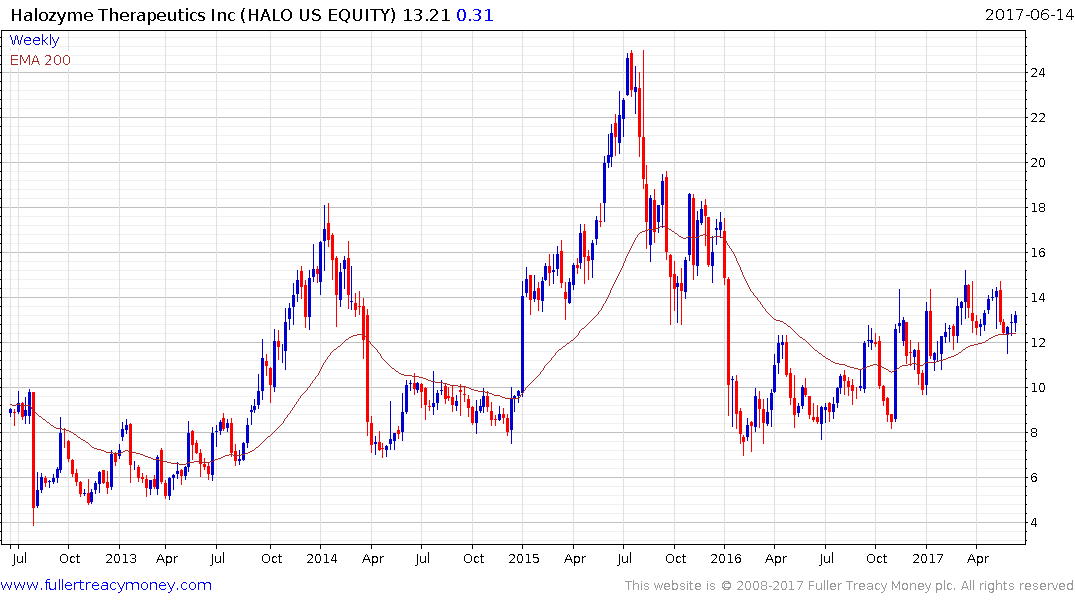Click the last price 13.21

tap(426, 15)
